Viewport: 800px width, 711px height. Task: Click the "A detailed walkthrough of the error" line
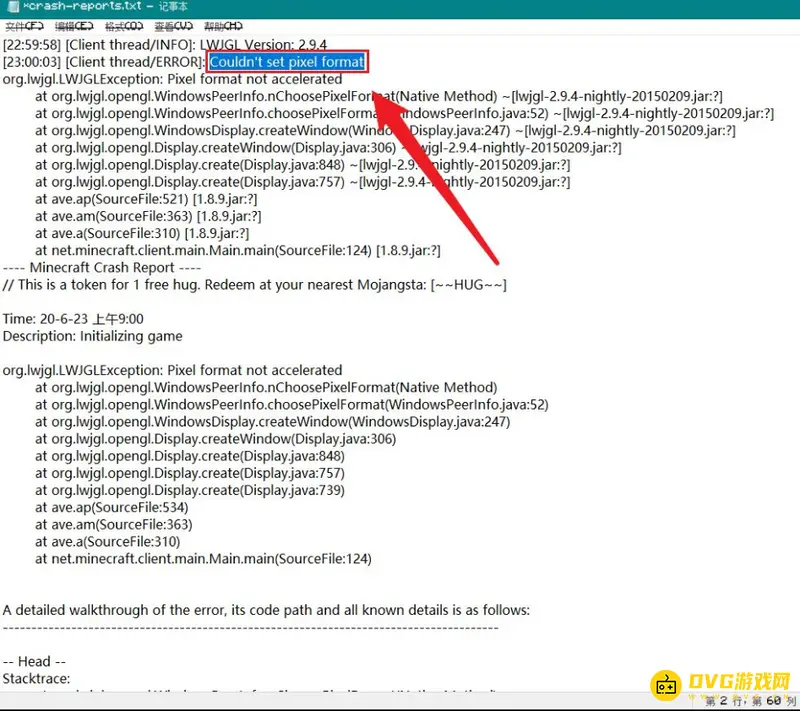266,610
